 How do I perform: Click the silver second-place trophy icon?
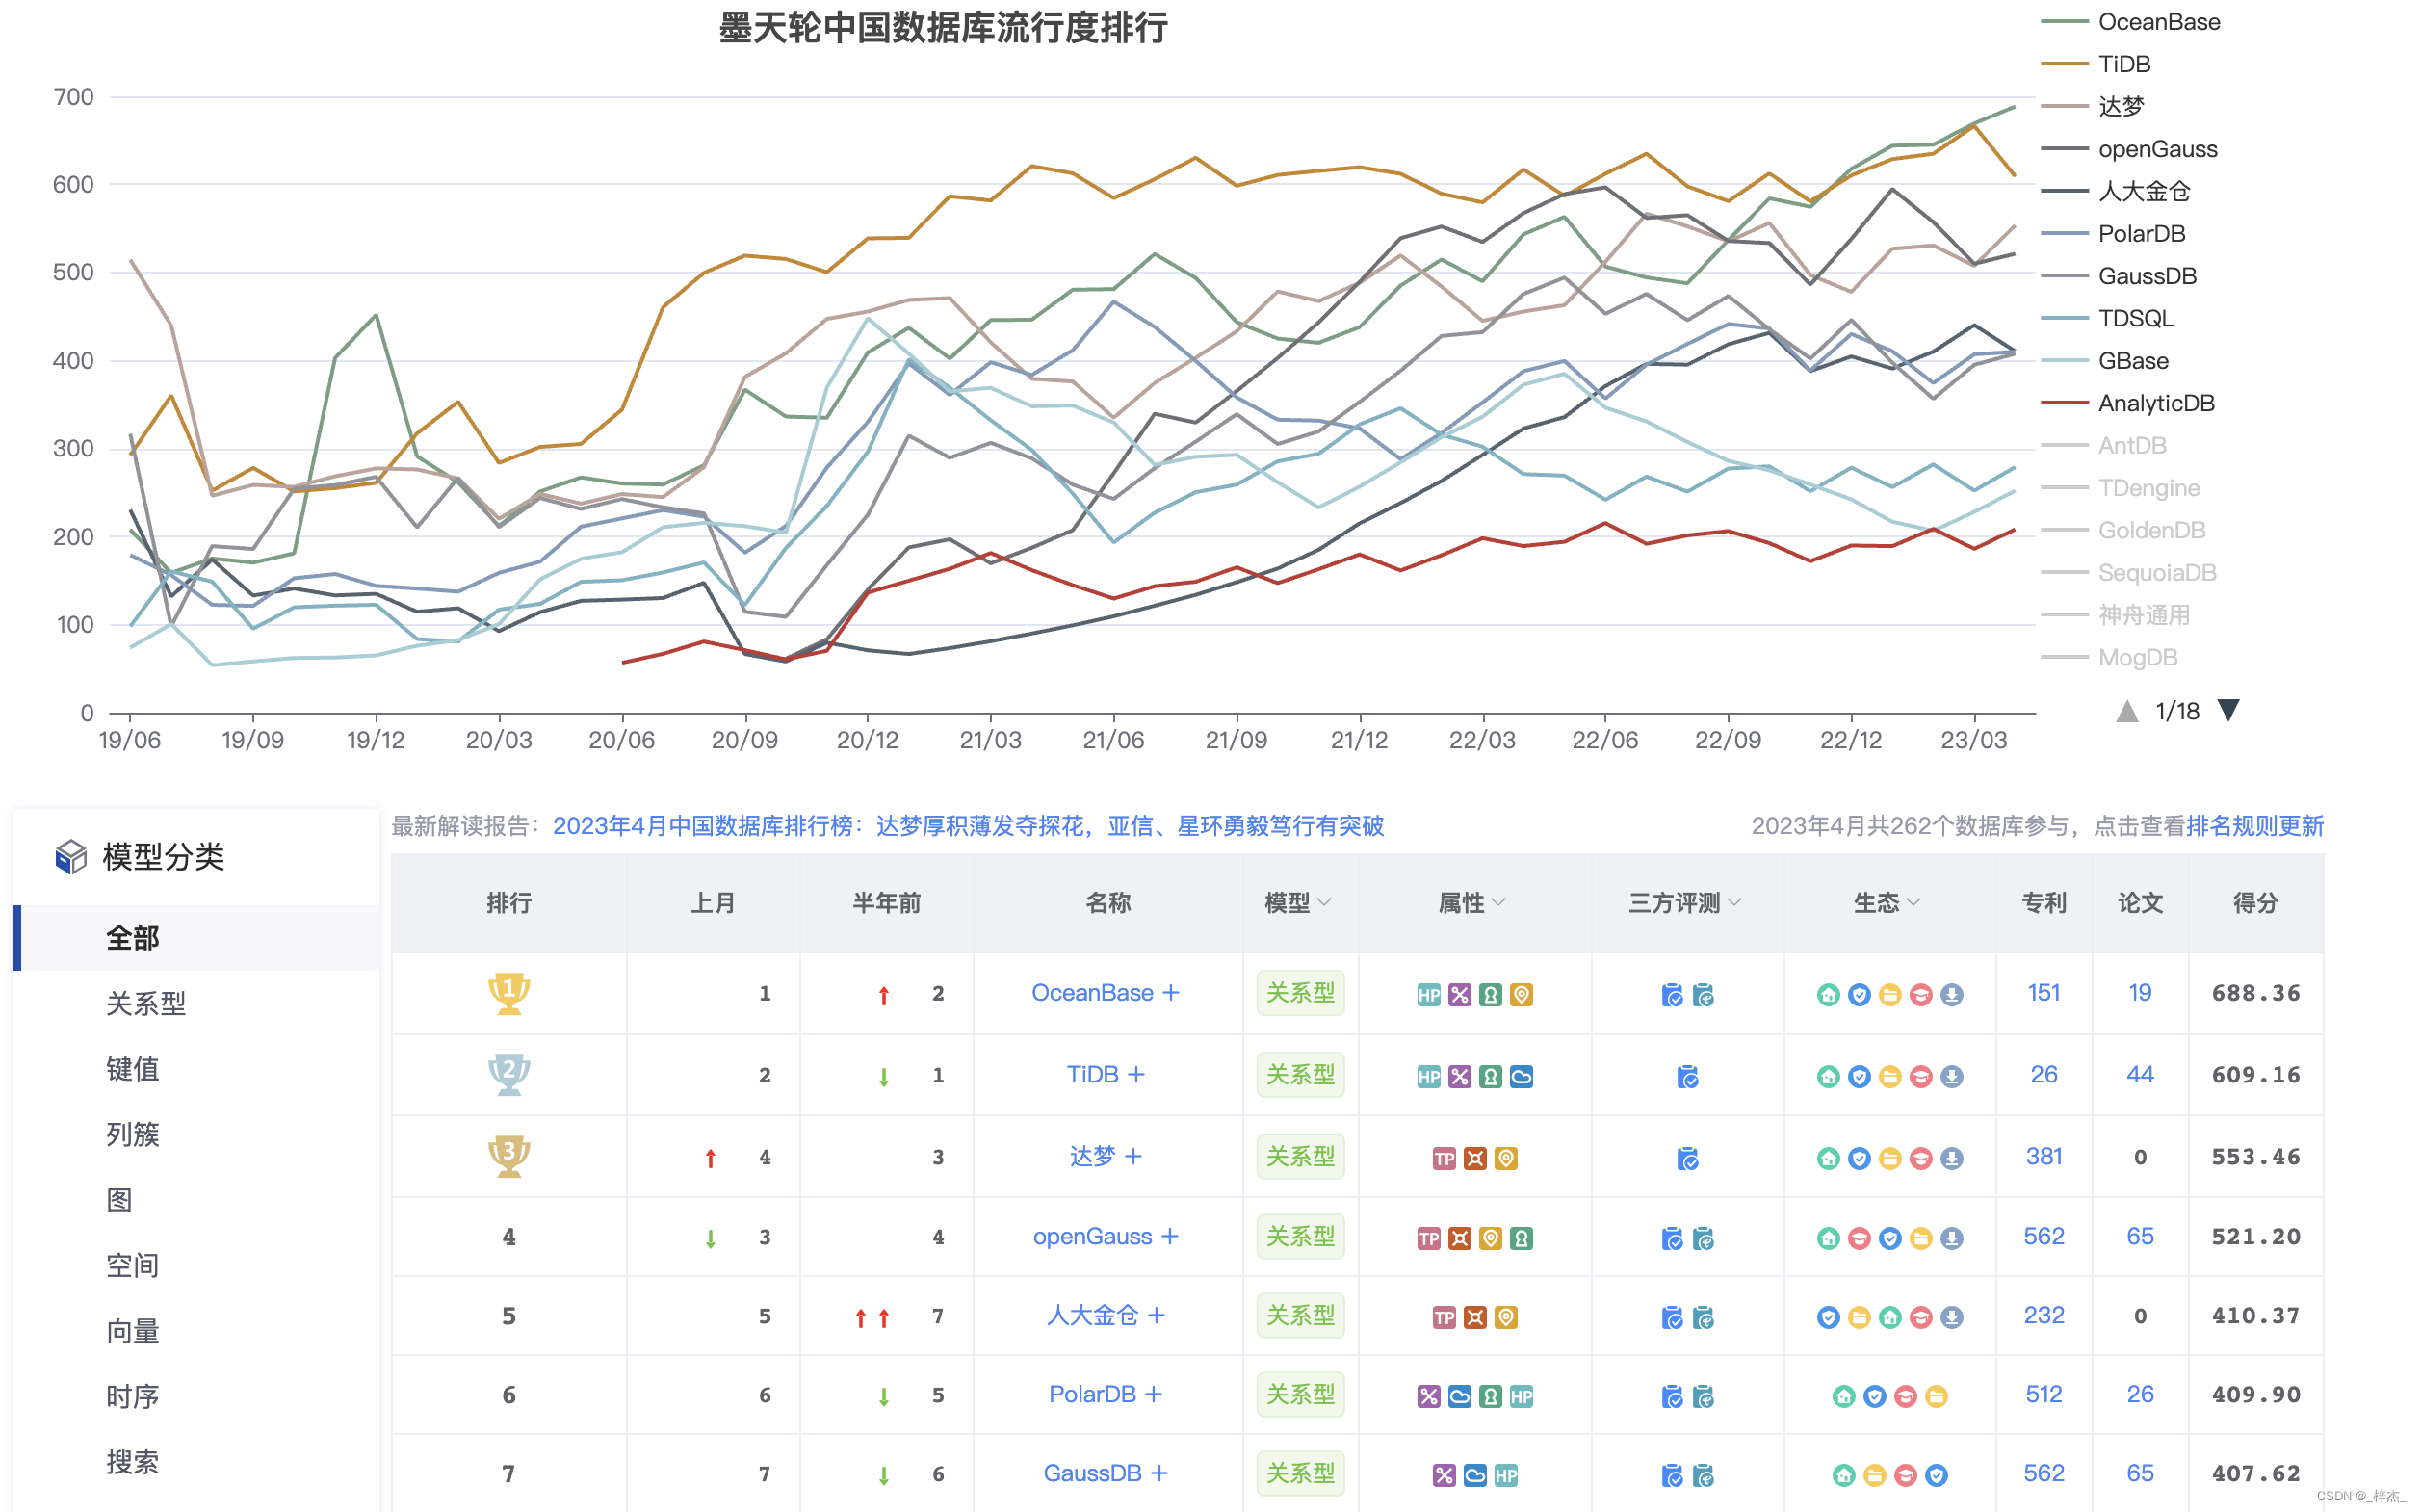click(509, 1075)
